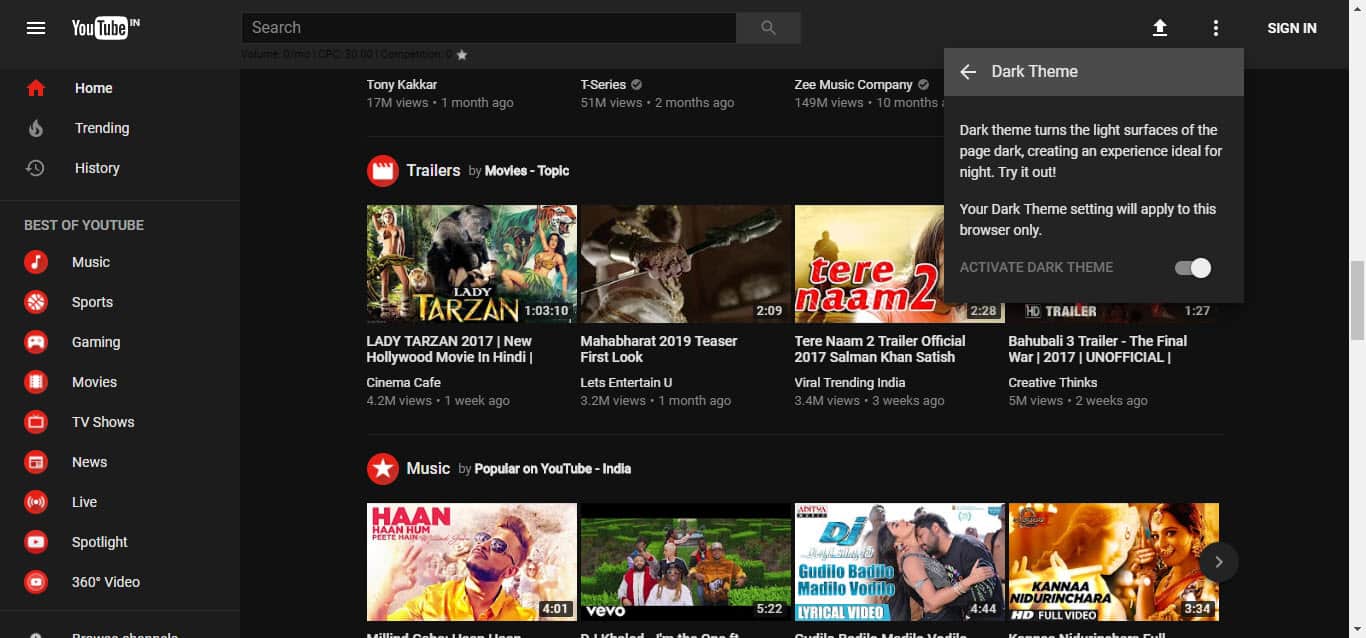Open the Zee Music Company channel
Viewport: 1366px width, 638px height.
(x=854, y=85)
